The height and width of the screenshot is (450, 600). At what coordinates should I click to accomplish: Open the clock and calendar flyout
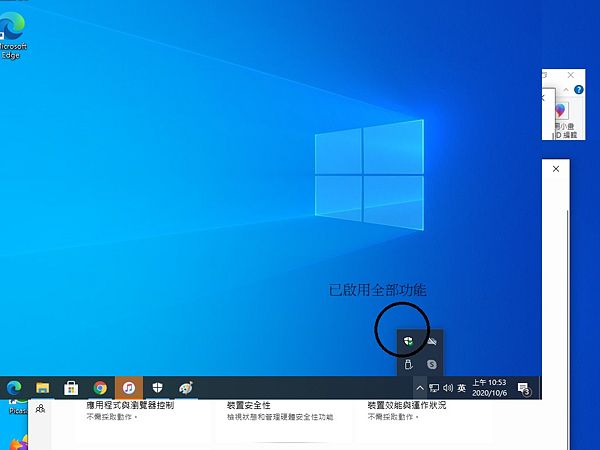point(489,388)
